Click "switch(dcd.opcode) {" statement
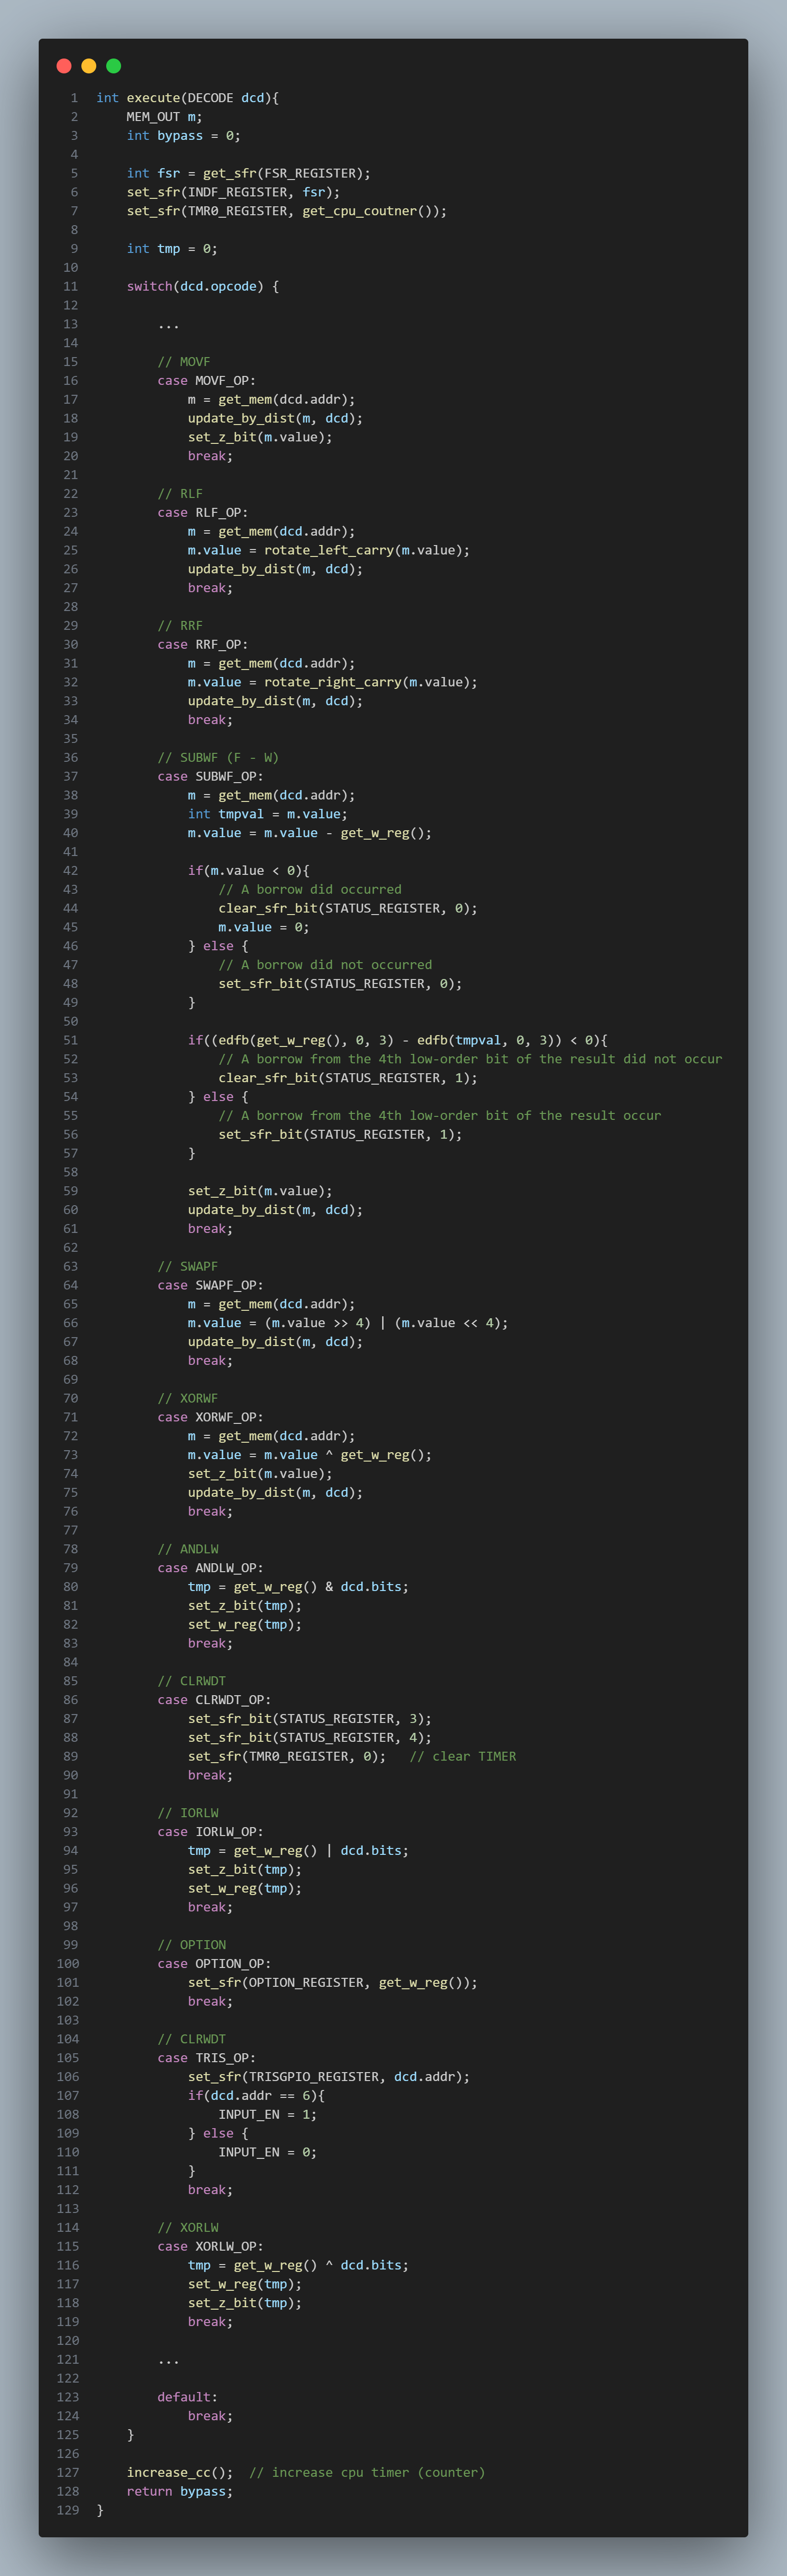 203,287
